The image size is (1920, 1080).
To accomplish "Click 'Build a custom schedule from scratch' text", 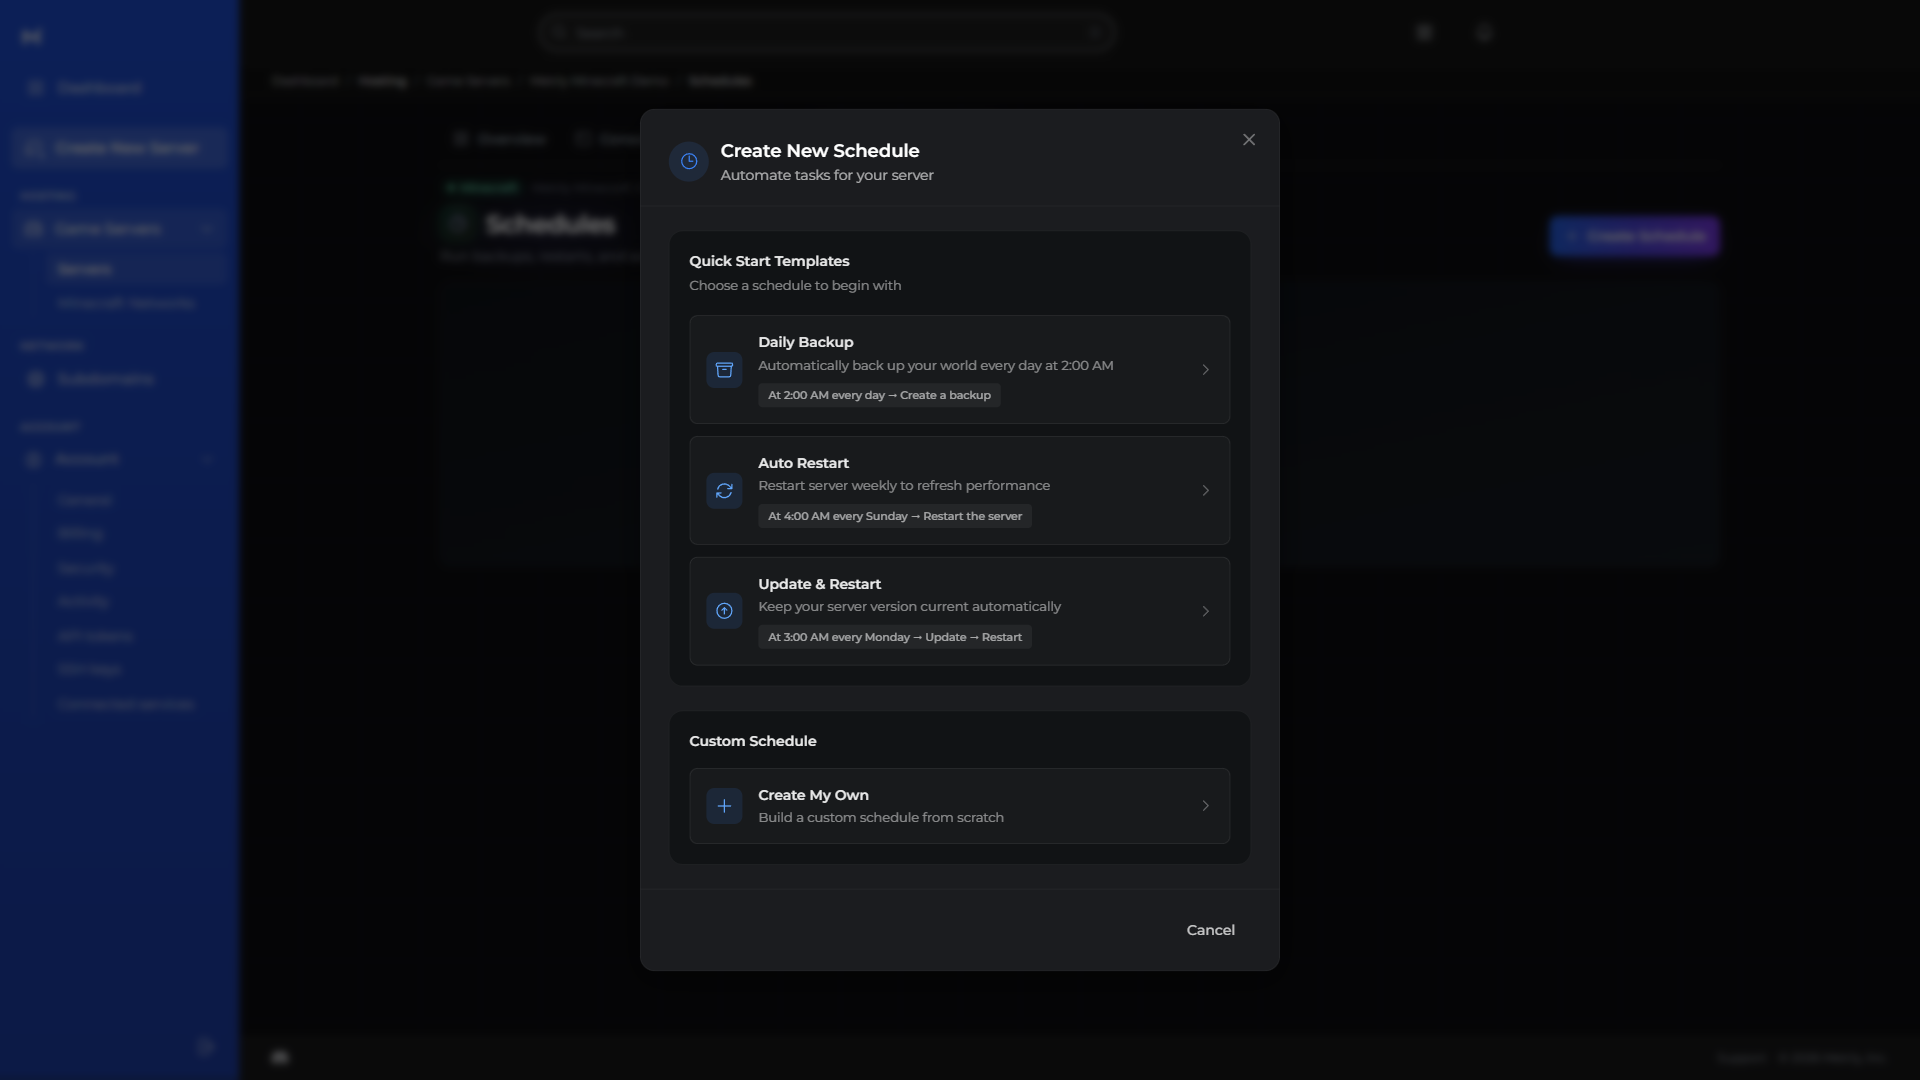I will (881, 818).
